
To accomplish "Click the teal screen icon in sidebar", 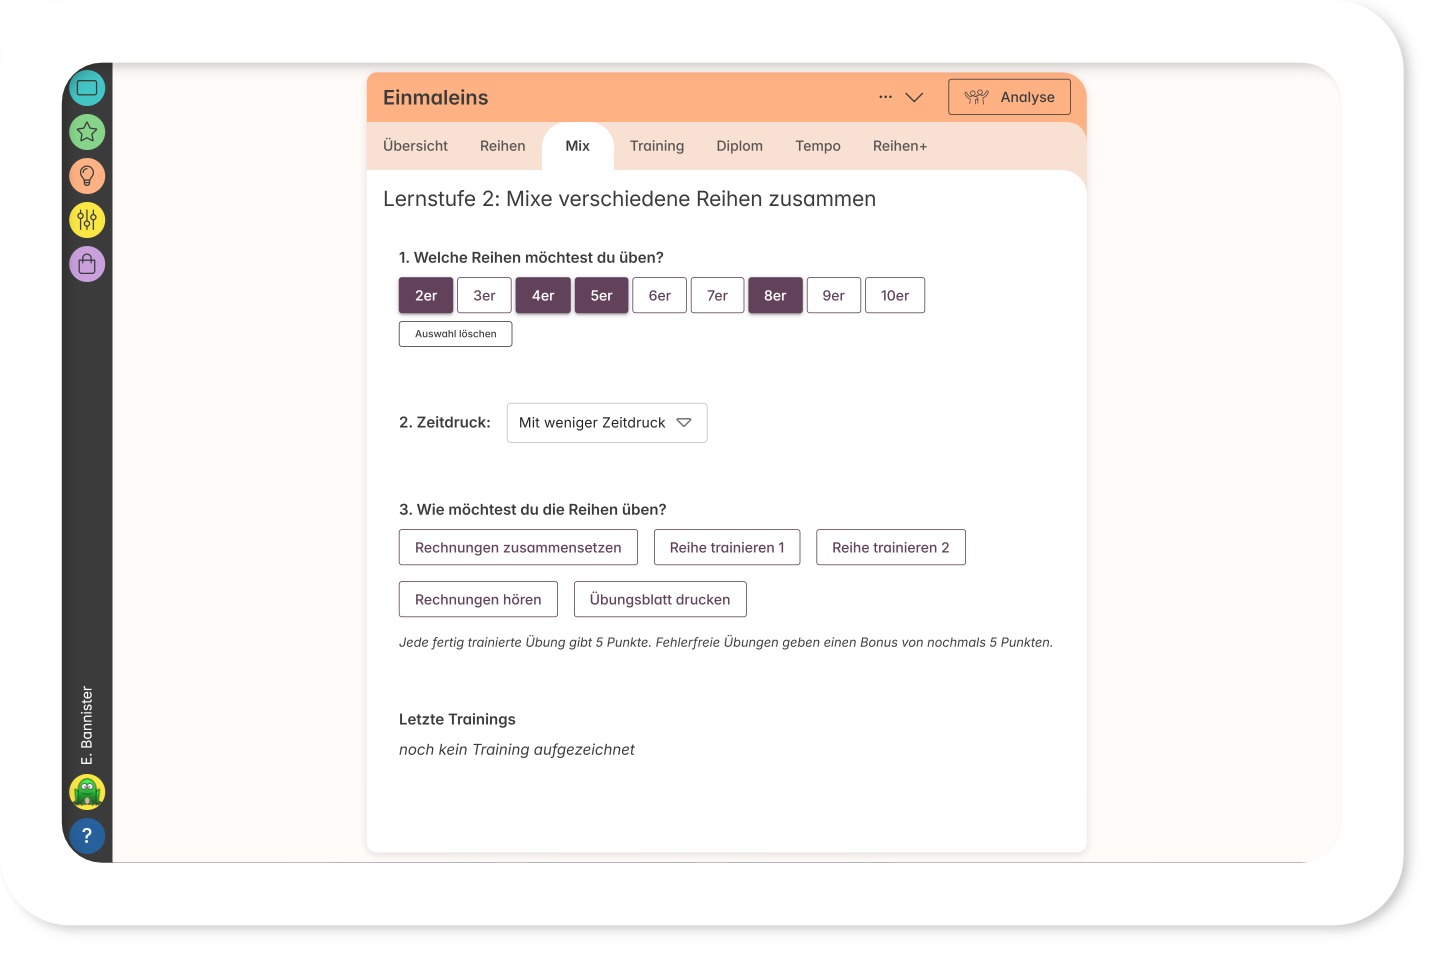I will coord(87,88).
